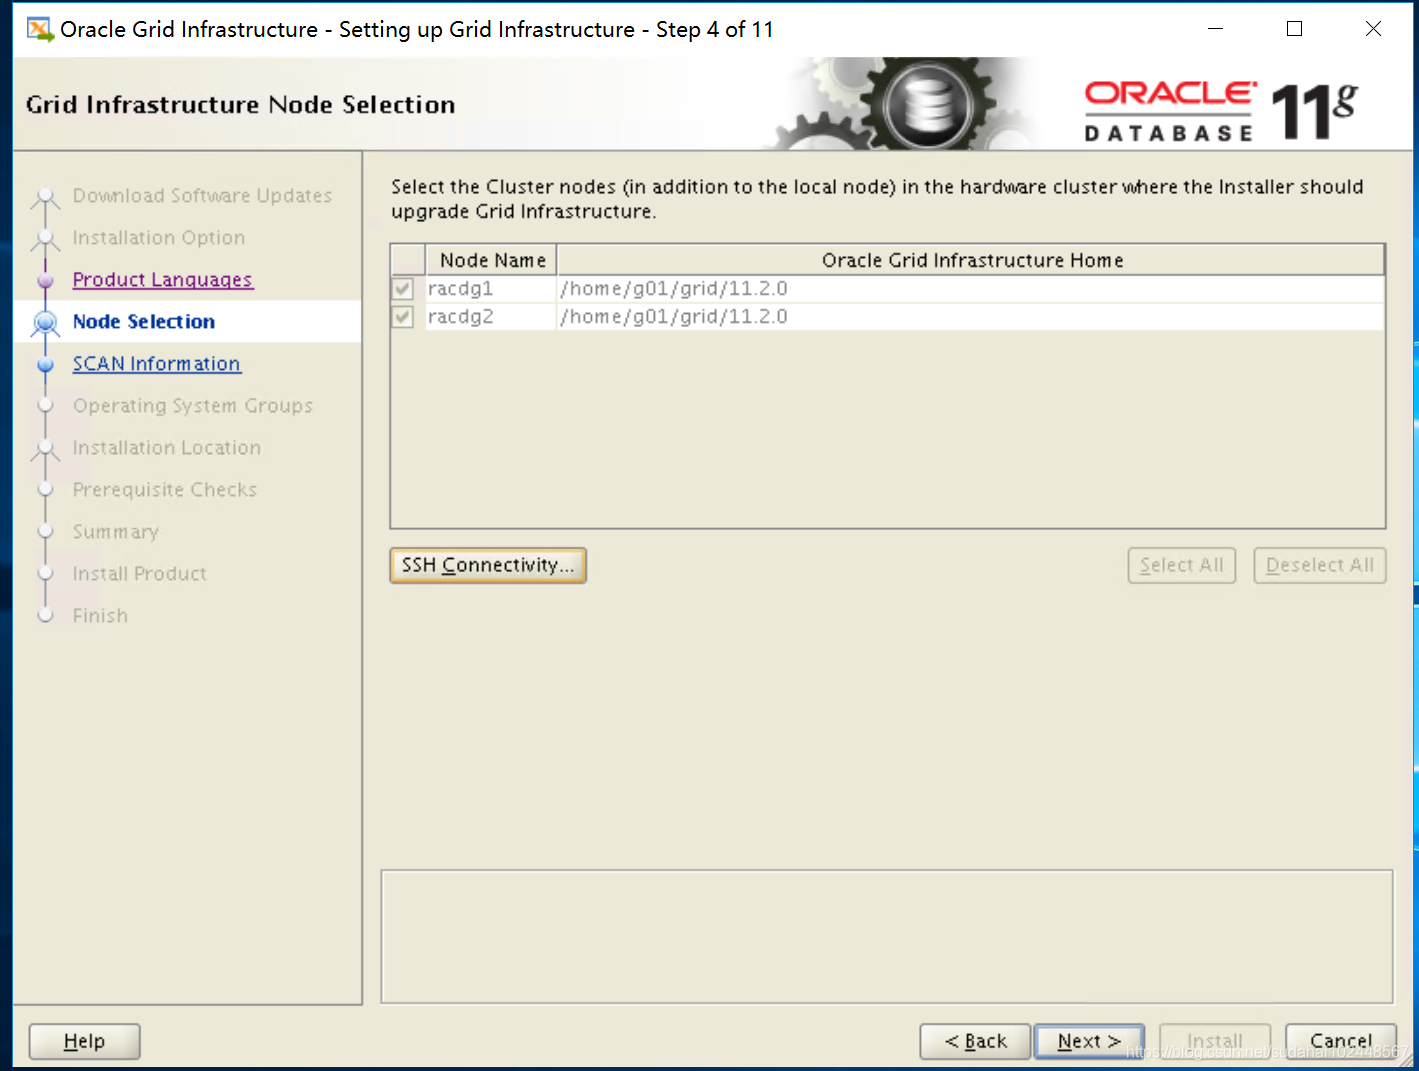Go back with the Back button
This screenshot has height=1071, width=1419.
coord(975,1041)
